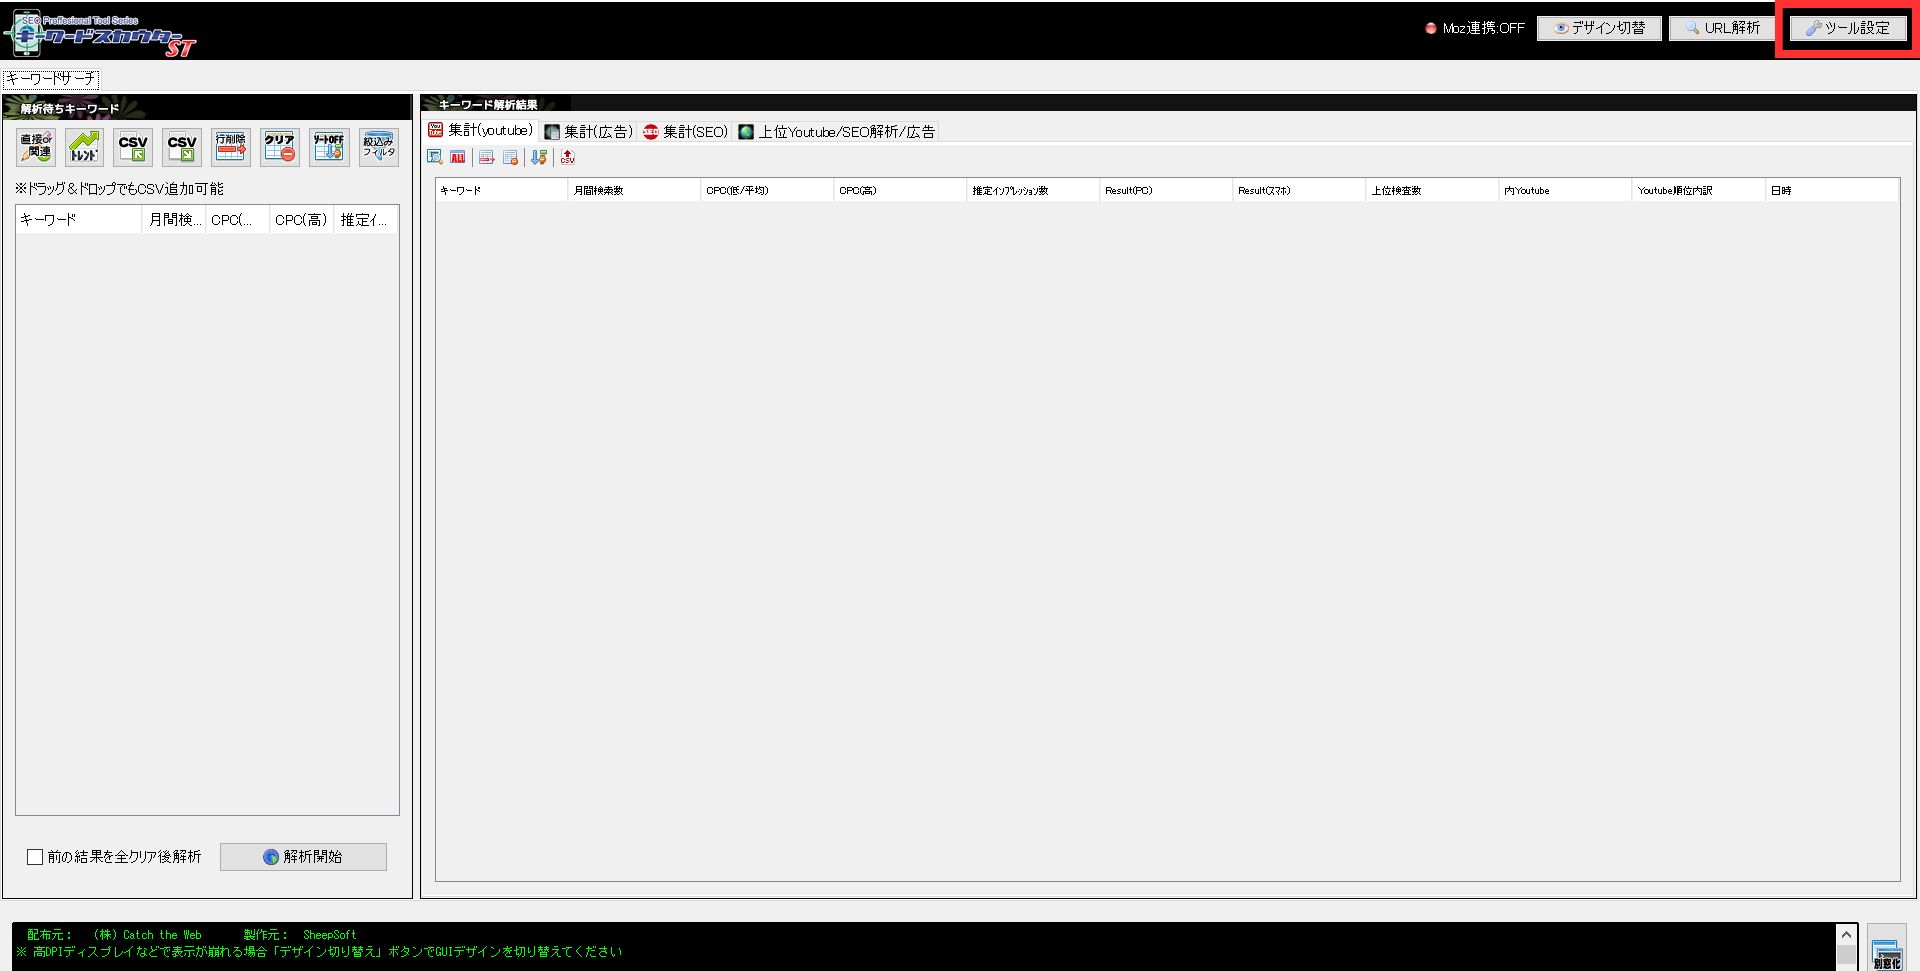
Task: Click the URL解析 button
Action: coord(1721,28)
